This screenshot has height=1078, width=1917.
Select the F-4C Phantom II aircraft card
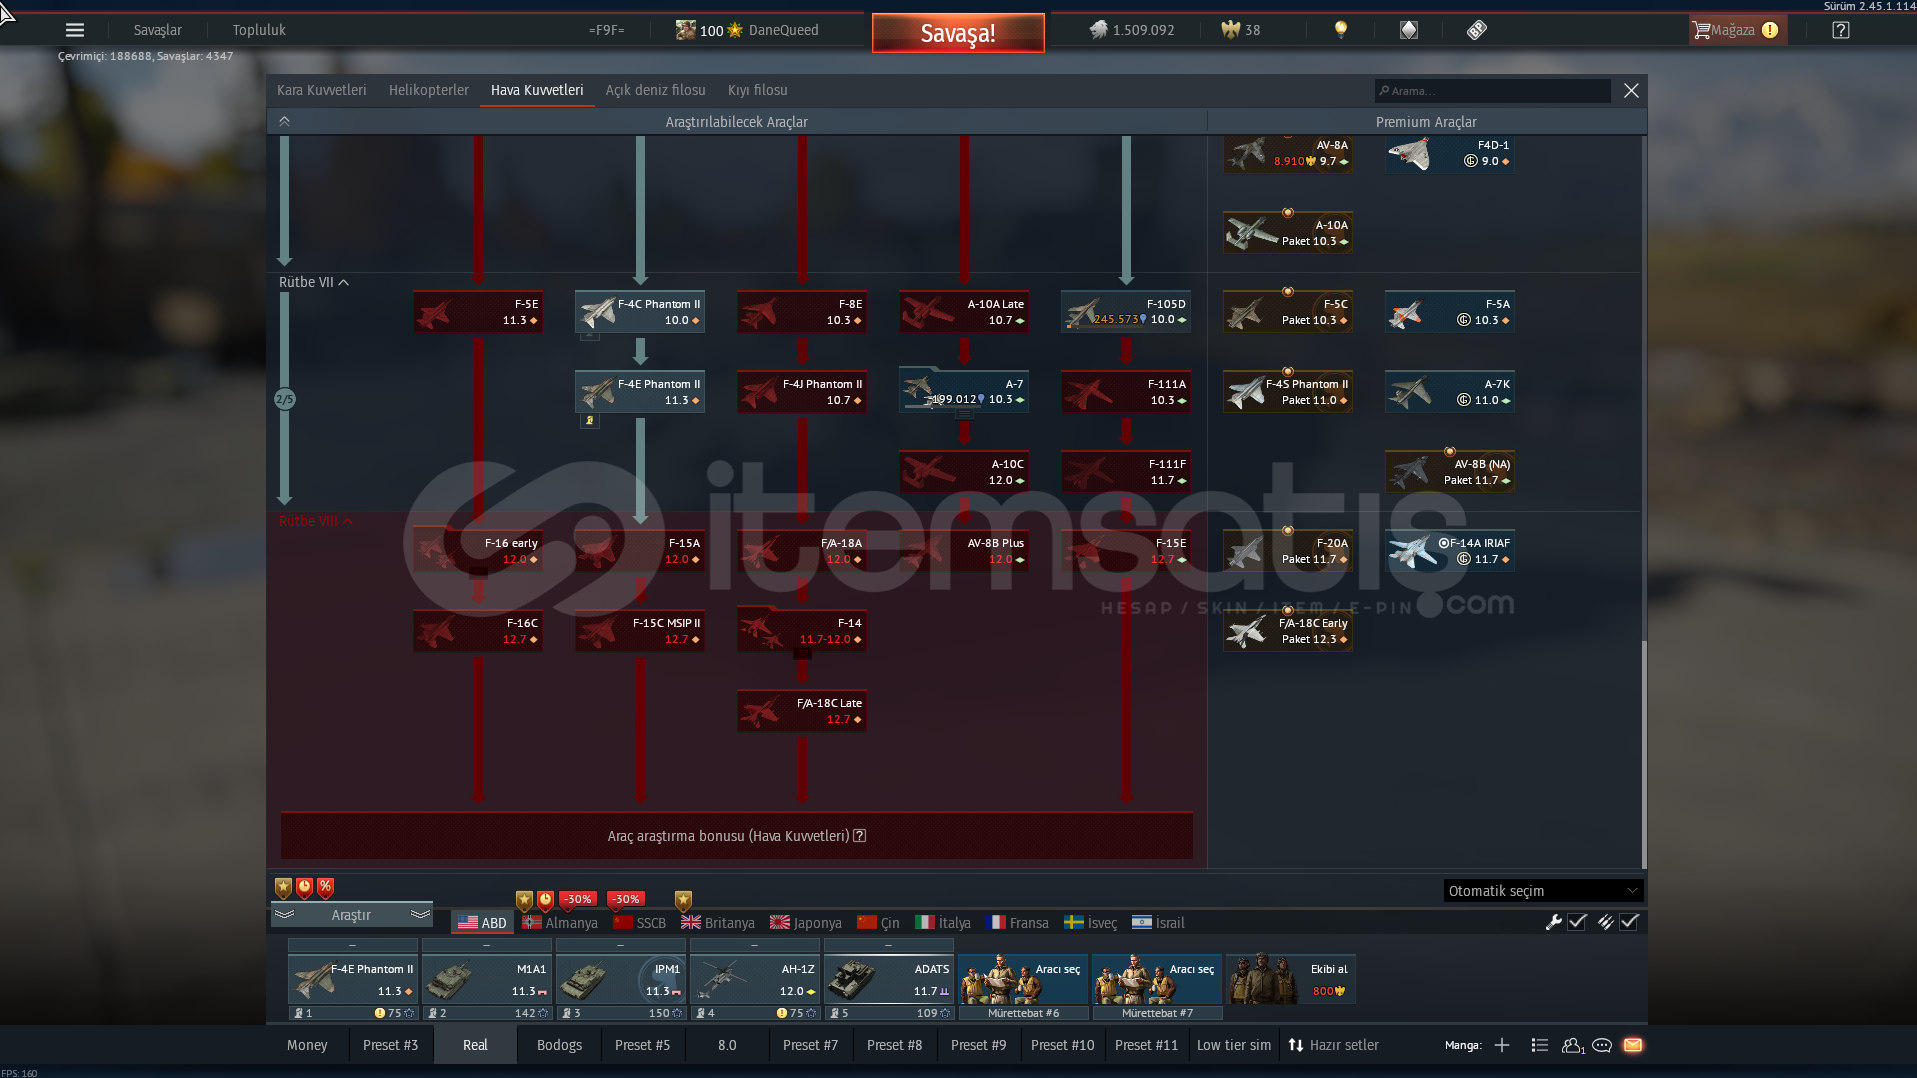click(640, 312)
